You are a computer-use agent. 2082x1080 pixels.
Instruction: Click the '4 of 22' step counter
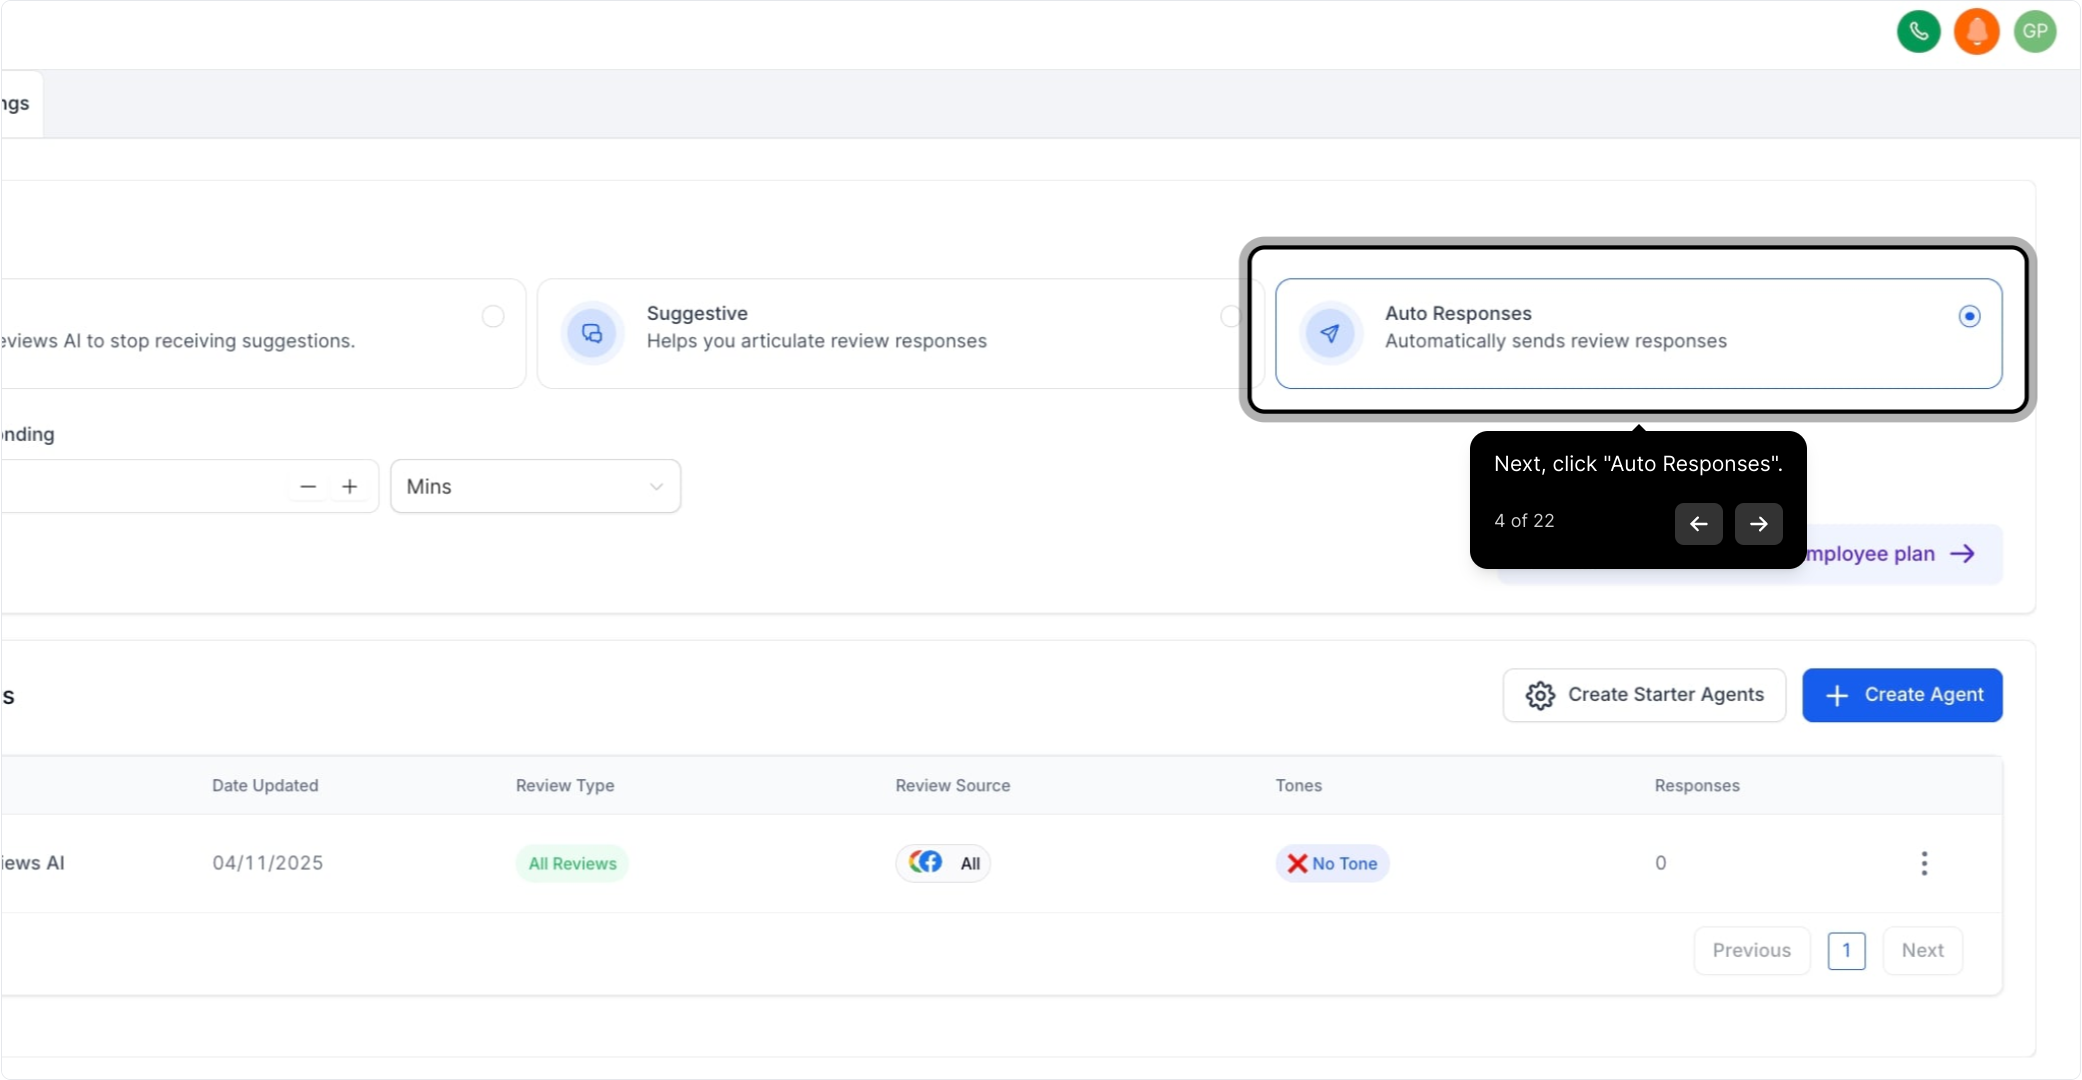point(1524,521)
